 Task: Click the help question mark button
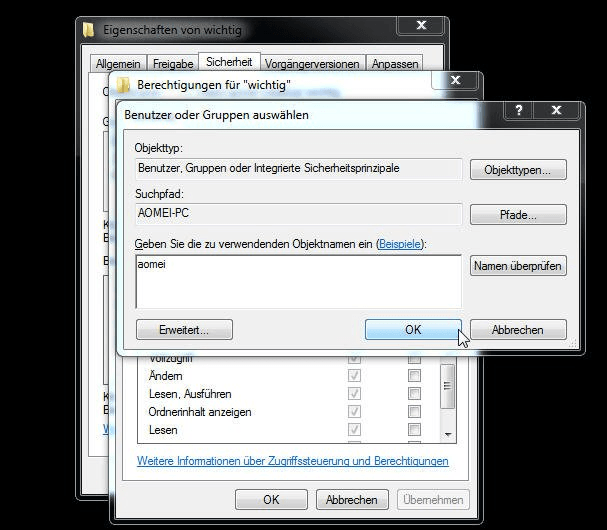pos(519,111)
